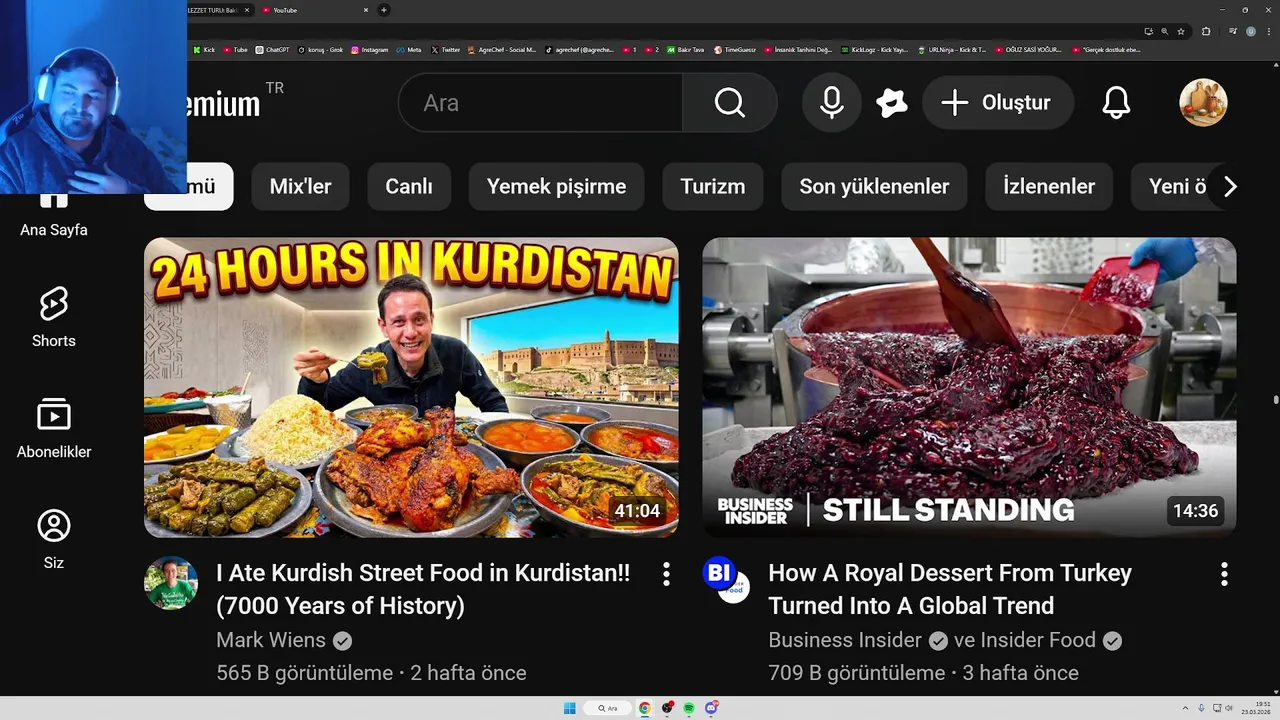Viewport: 1280px width, 720px height.
Task: Open the browser extensions puzzle icon
Action: click(x=1206, y=31)
